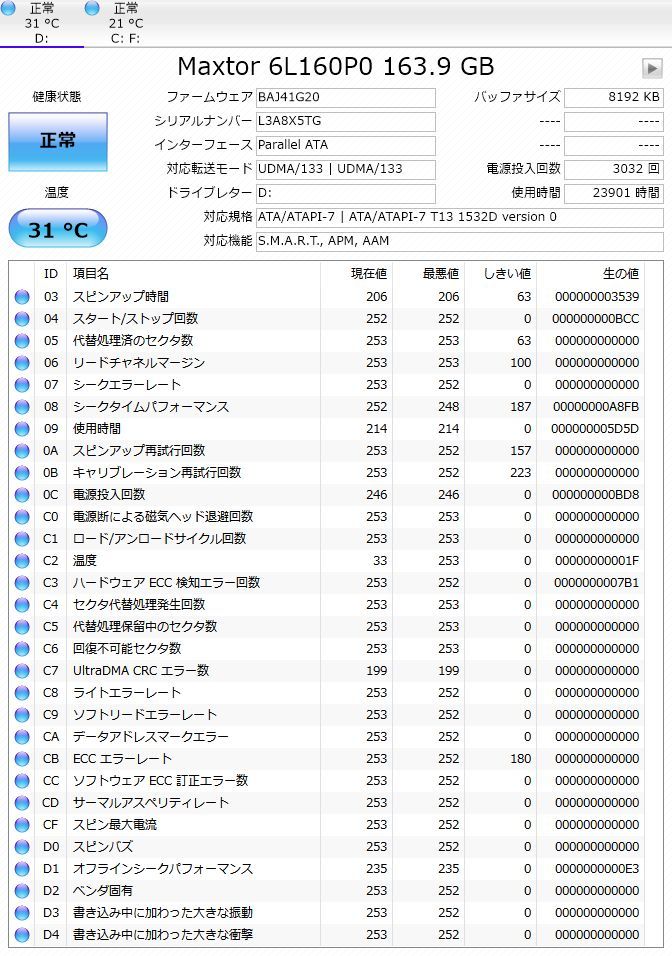Open the D: disk tab
The height and width of the screenshot is (956, 672).
[42, 23]
